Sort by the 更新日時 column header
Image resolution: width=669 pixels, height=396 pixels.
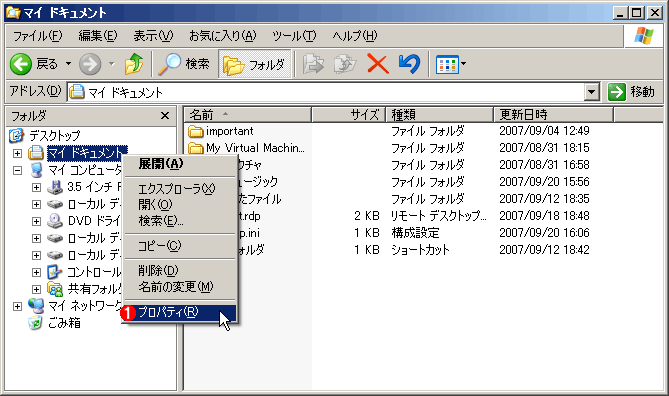pyautogui.click(x=553, y=115)
